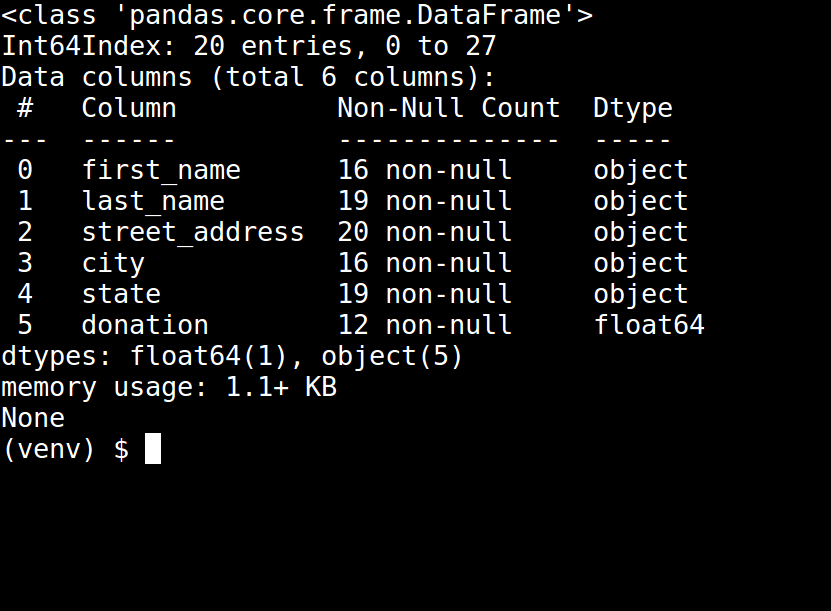Click the 'last_name' column entry
The image size is (831, 611).
[x=153, y=201]
